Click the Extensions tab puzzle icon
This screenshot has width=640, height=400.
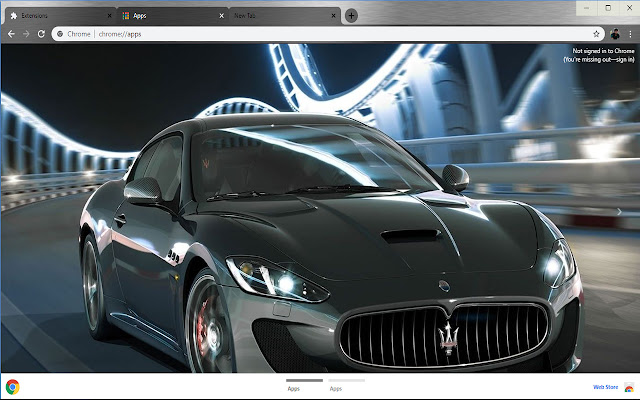click(14, 16)
